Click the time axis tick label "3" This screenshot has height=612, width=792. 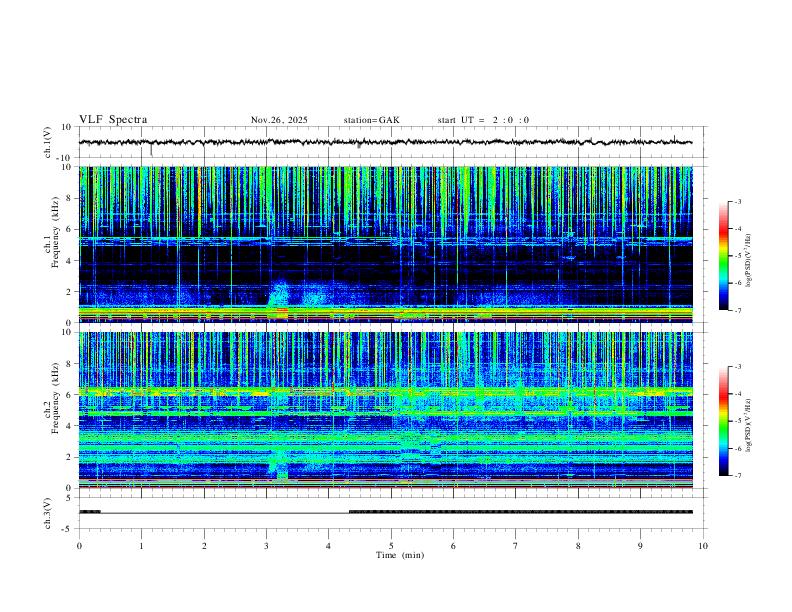(266, 546)
